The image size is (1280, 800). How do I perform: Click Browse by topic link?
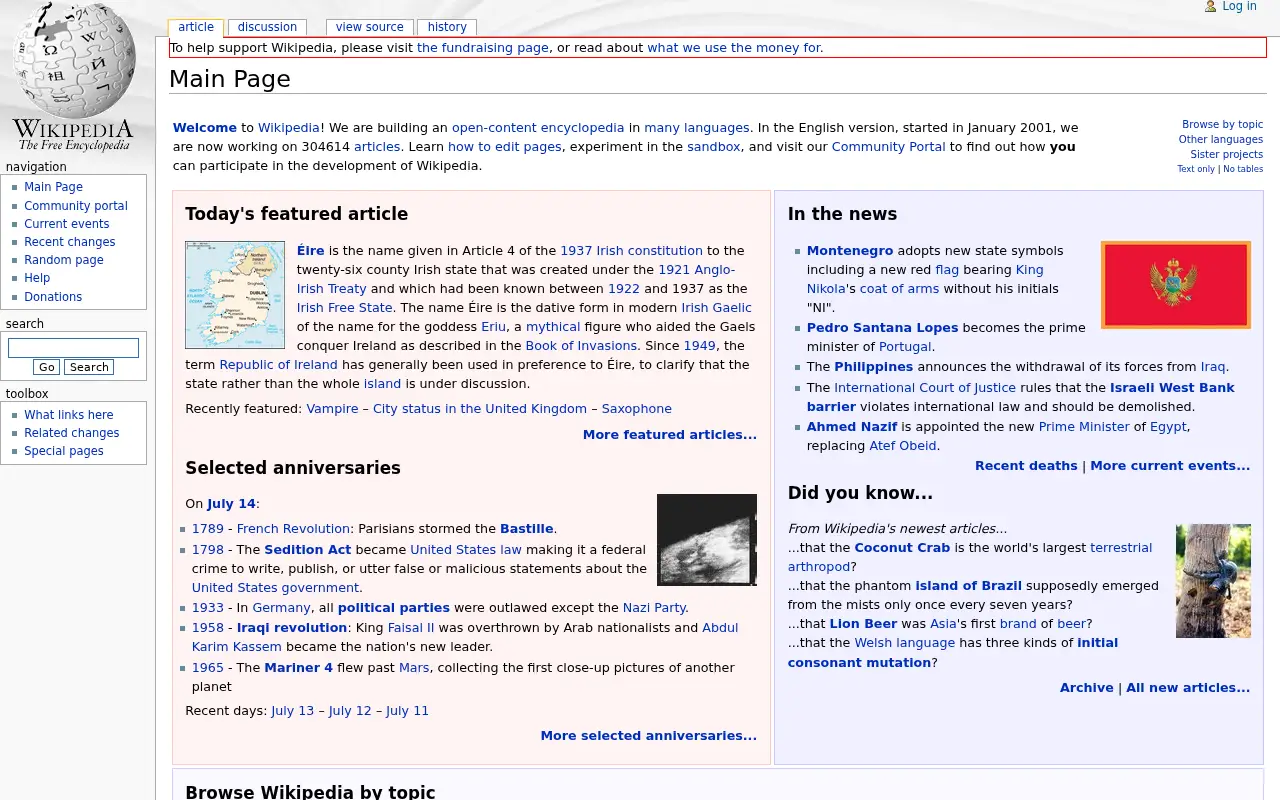click(x=1222, y=124)
